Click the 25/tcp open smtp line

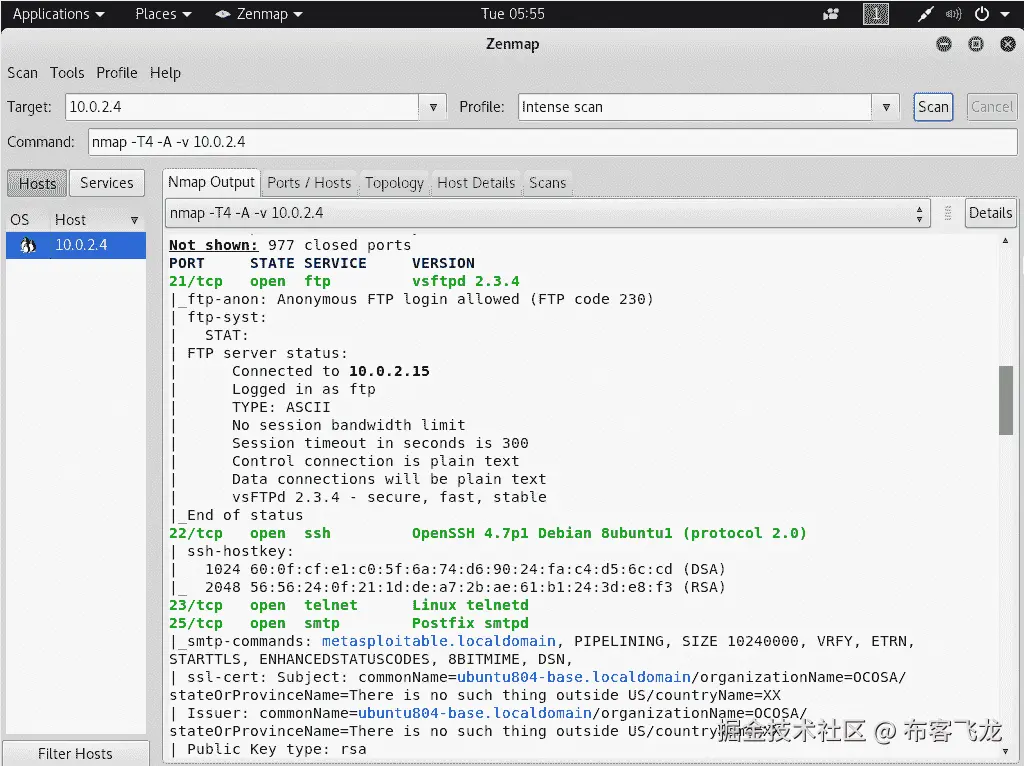(x=349, y=624)
